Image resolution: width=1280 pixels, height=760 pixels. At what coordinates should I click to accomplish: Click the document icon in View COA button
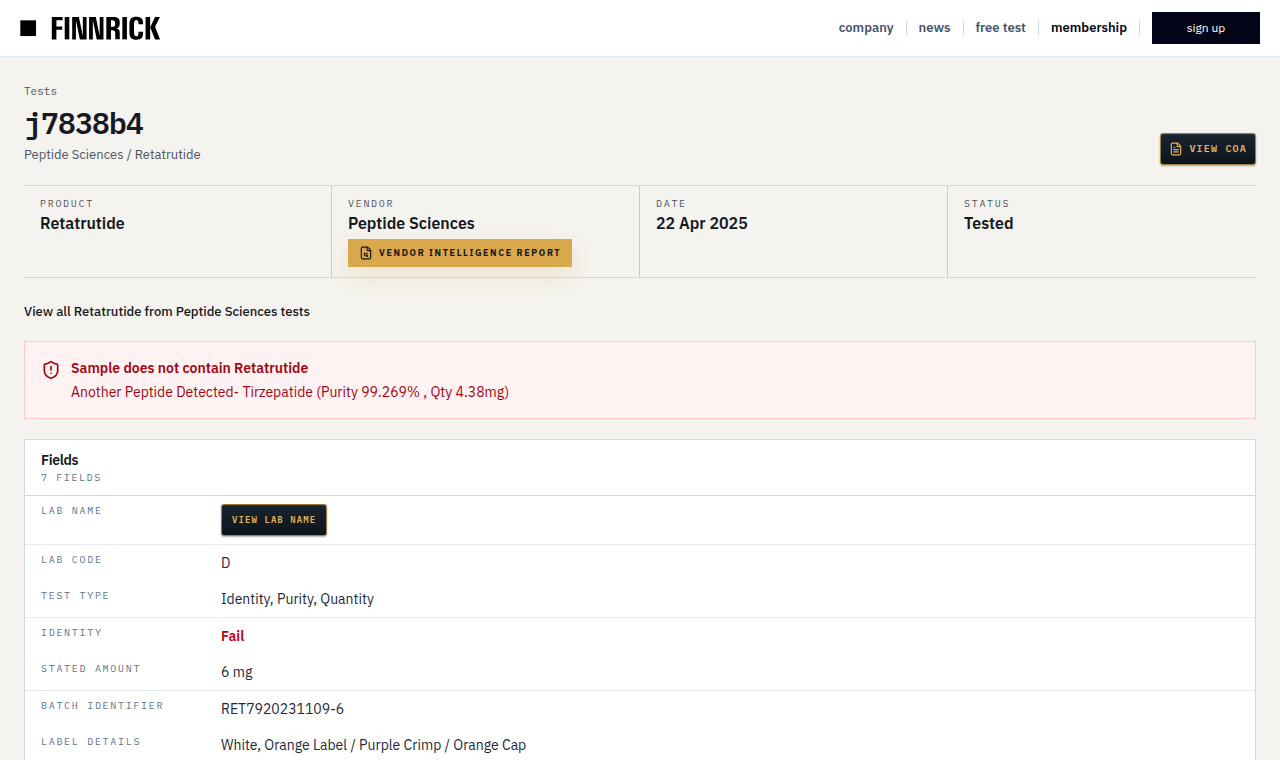1176,149
